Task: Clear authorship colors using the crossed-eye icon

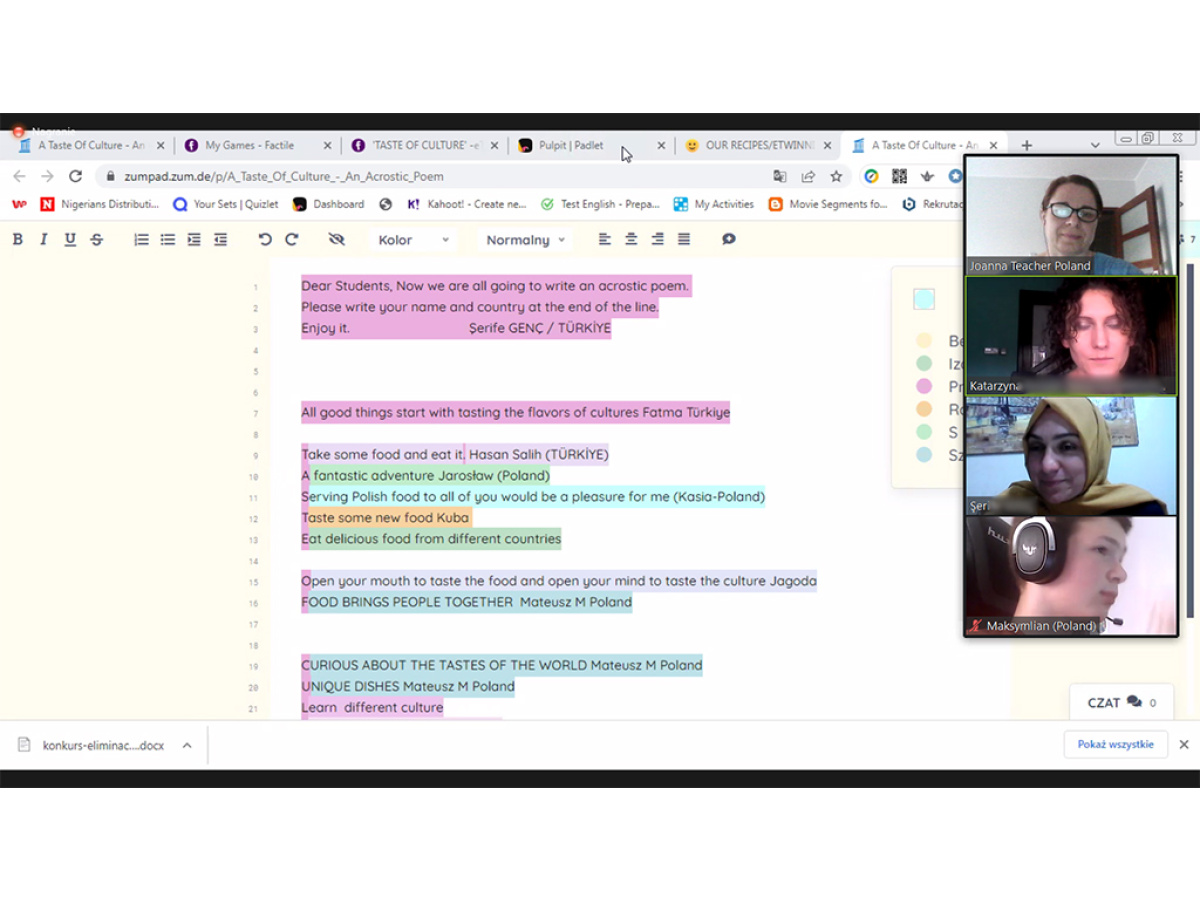Action: coord(337,239)
